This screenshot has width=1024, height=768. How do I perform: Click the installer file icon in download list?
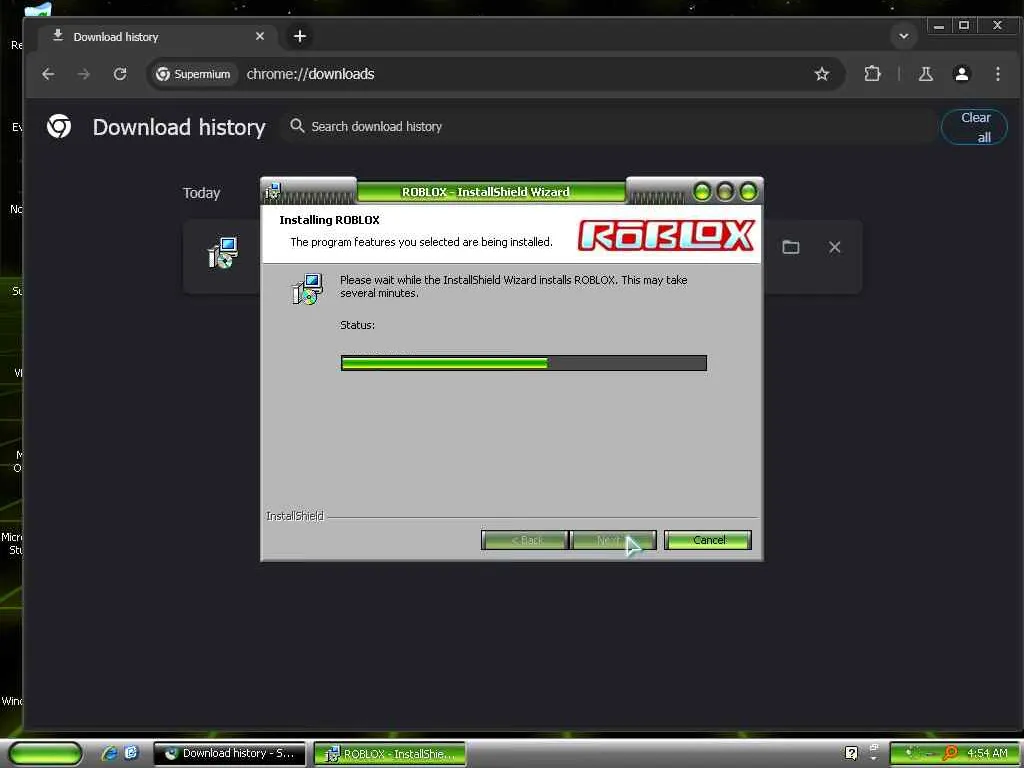pyautogui.click(x=223, y=252)
